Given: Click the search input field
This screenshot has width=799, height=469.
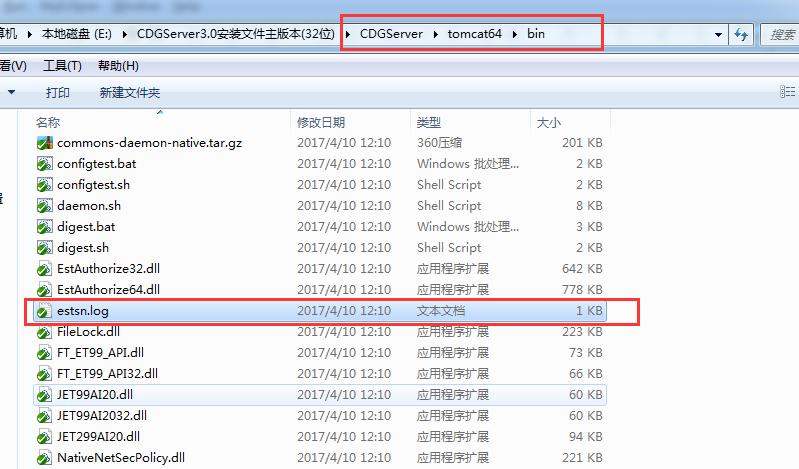Looking at the screenshot, I should pyautogui.click(x=780, y=35).
